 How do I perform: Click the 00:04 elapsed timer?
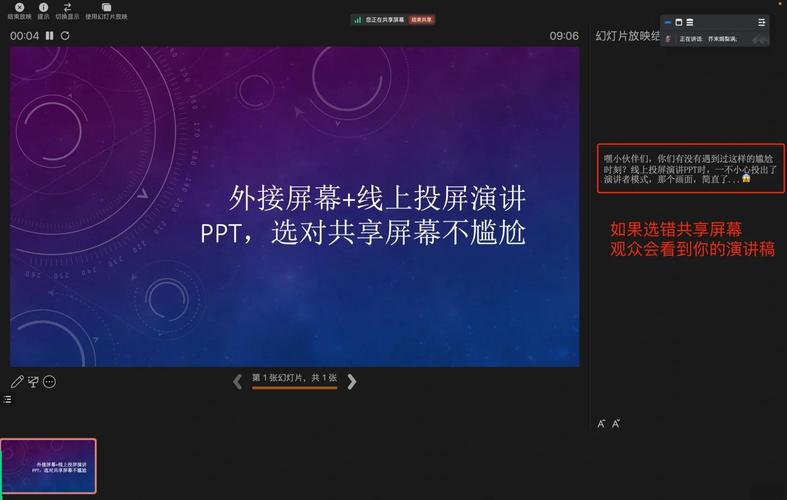coord(25,36)
